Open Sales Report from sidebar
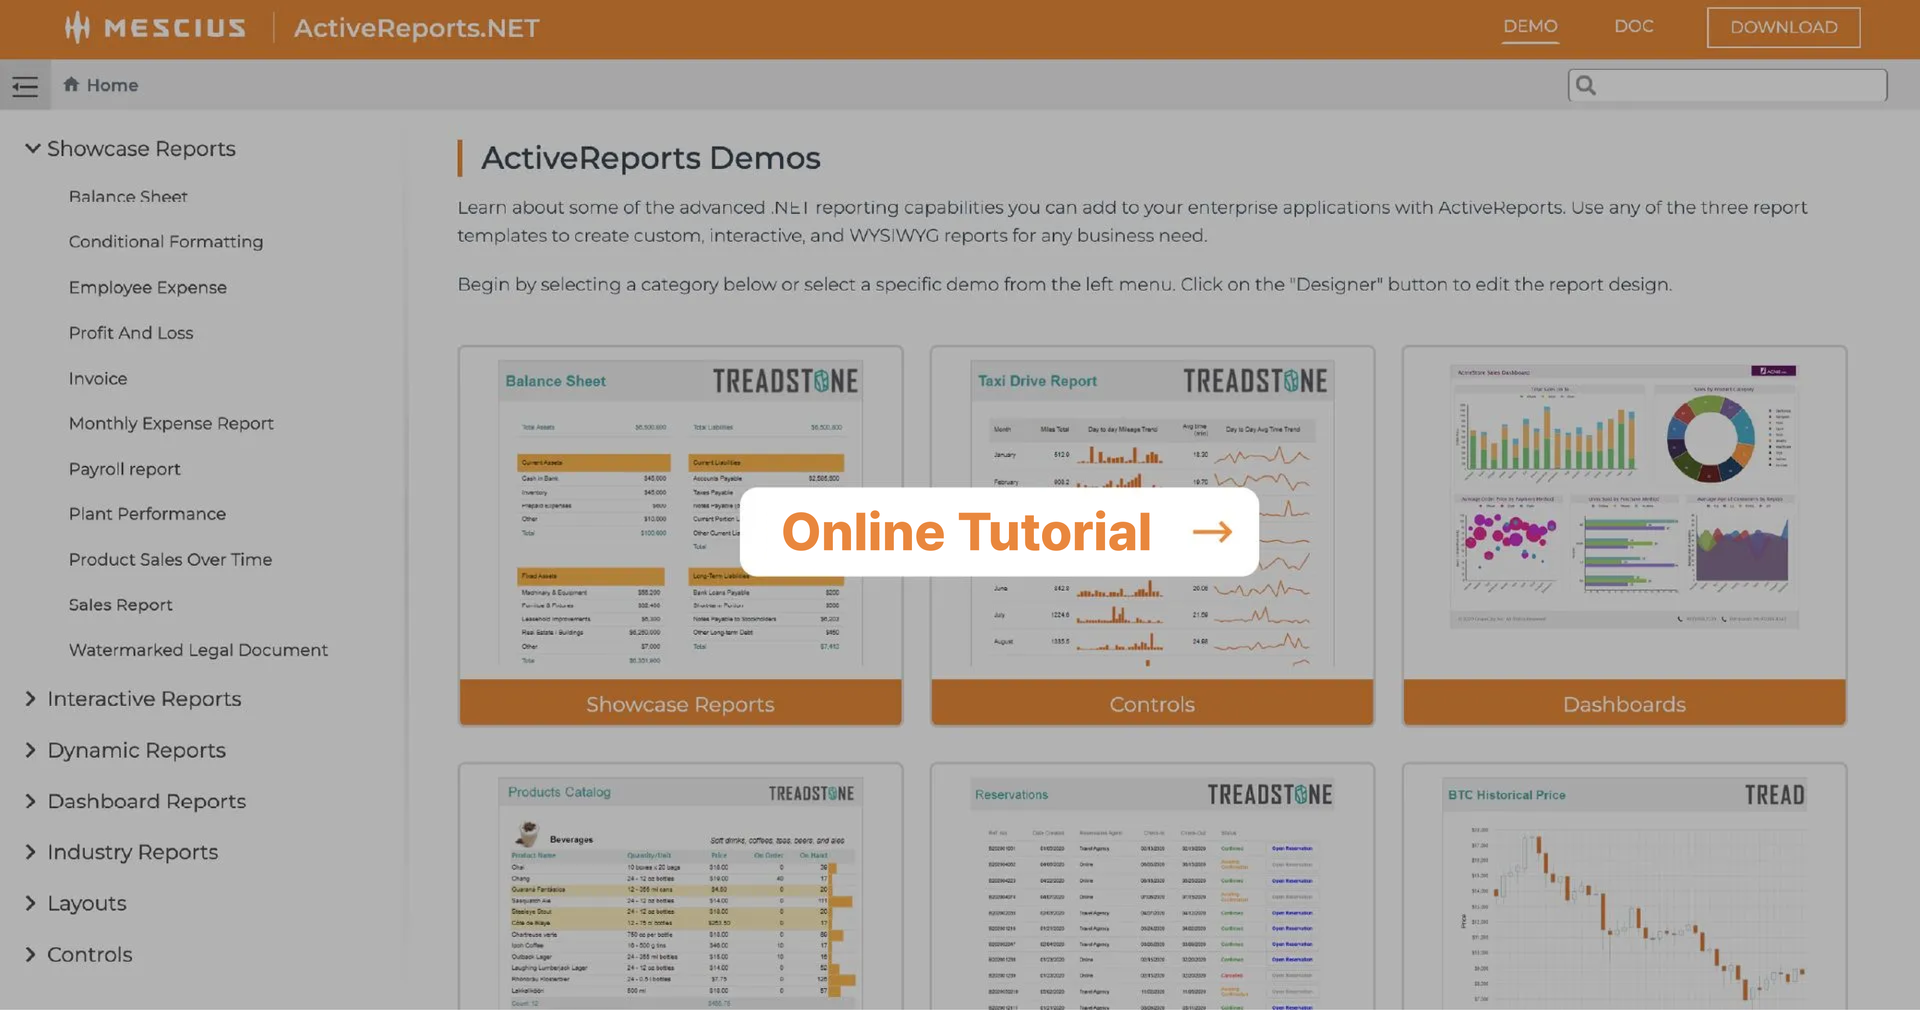1920x1010 pixels. 121,605
